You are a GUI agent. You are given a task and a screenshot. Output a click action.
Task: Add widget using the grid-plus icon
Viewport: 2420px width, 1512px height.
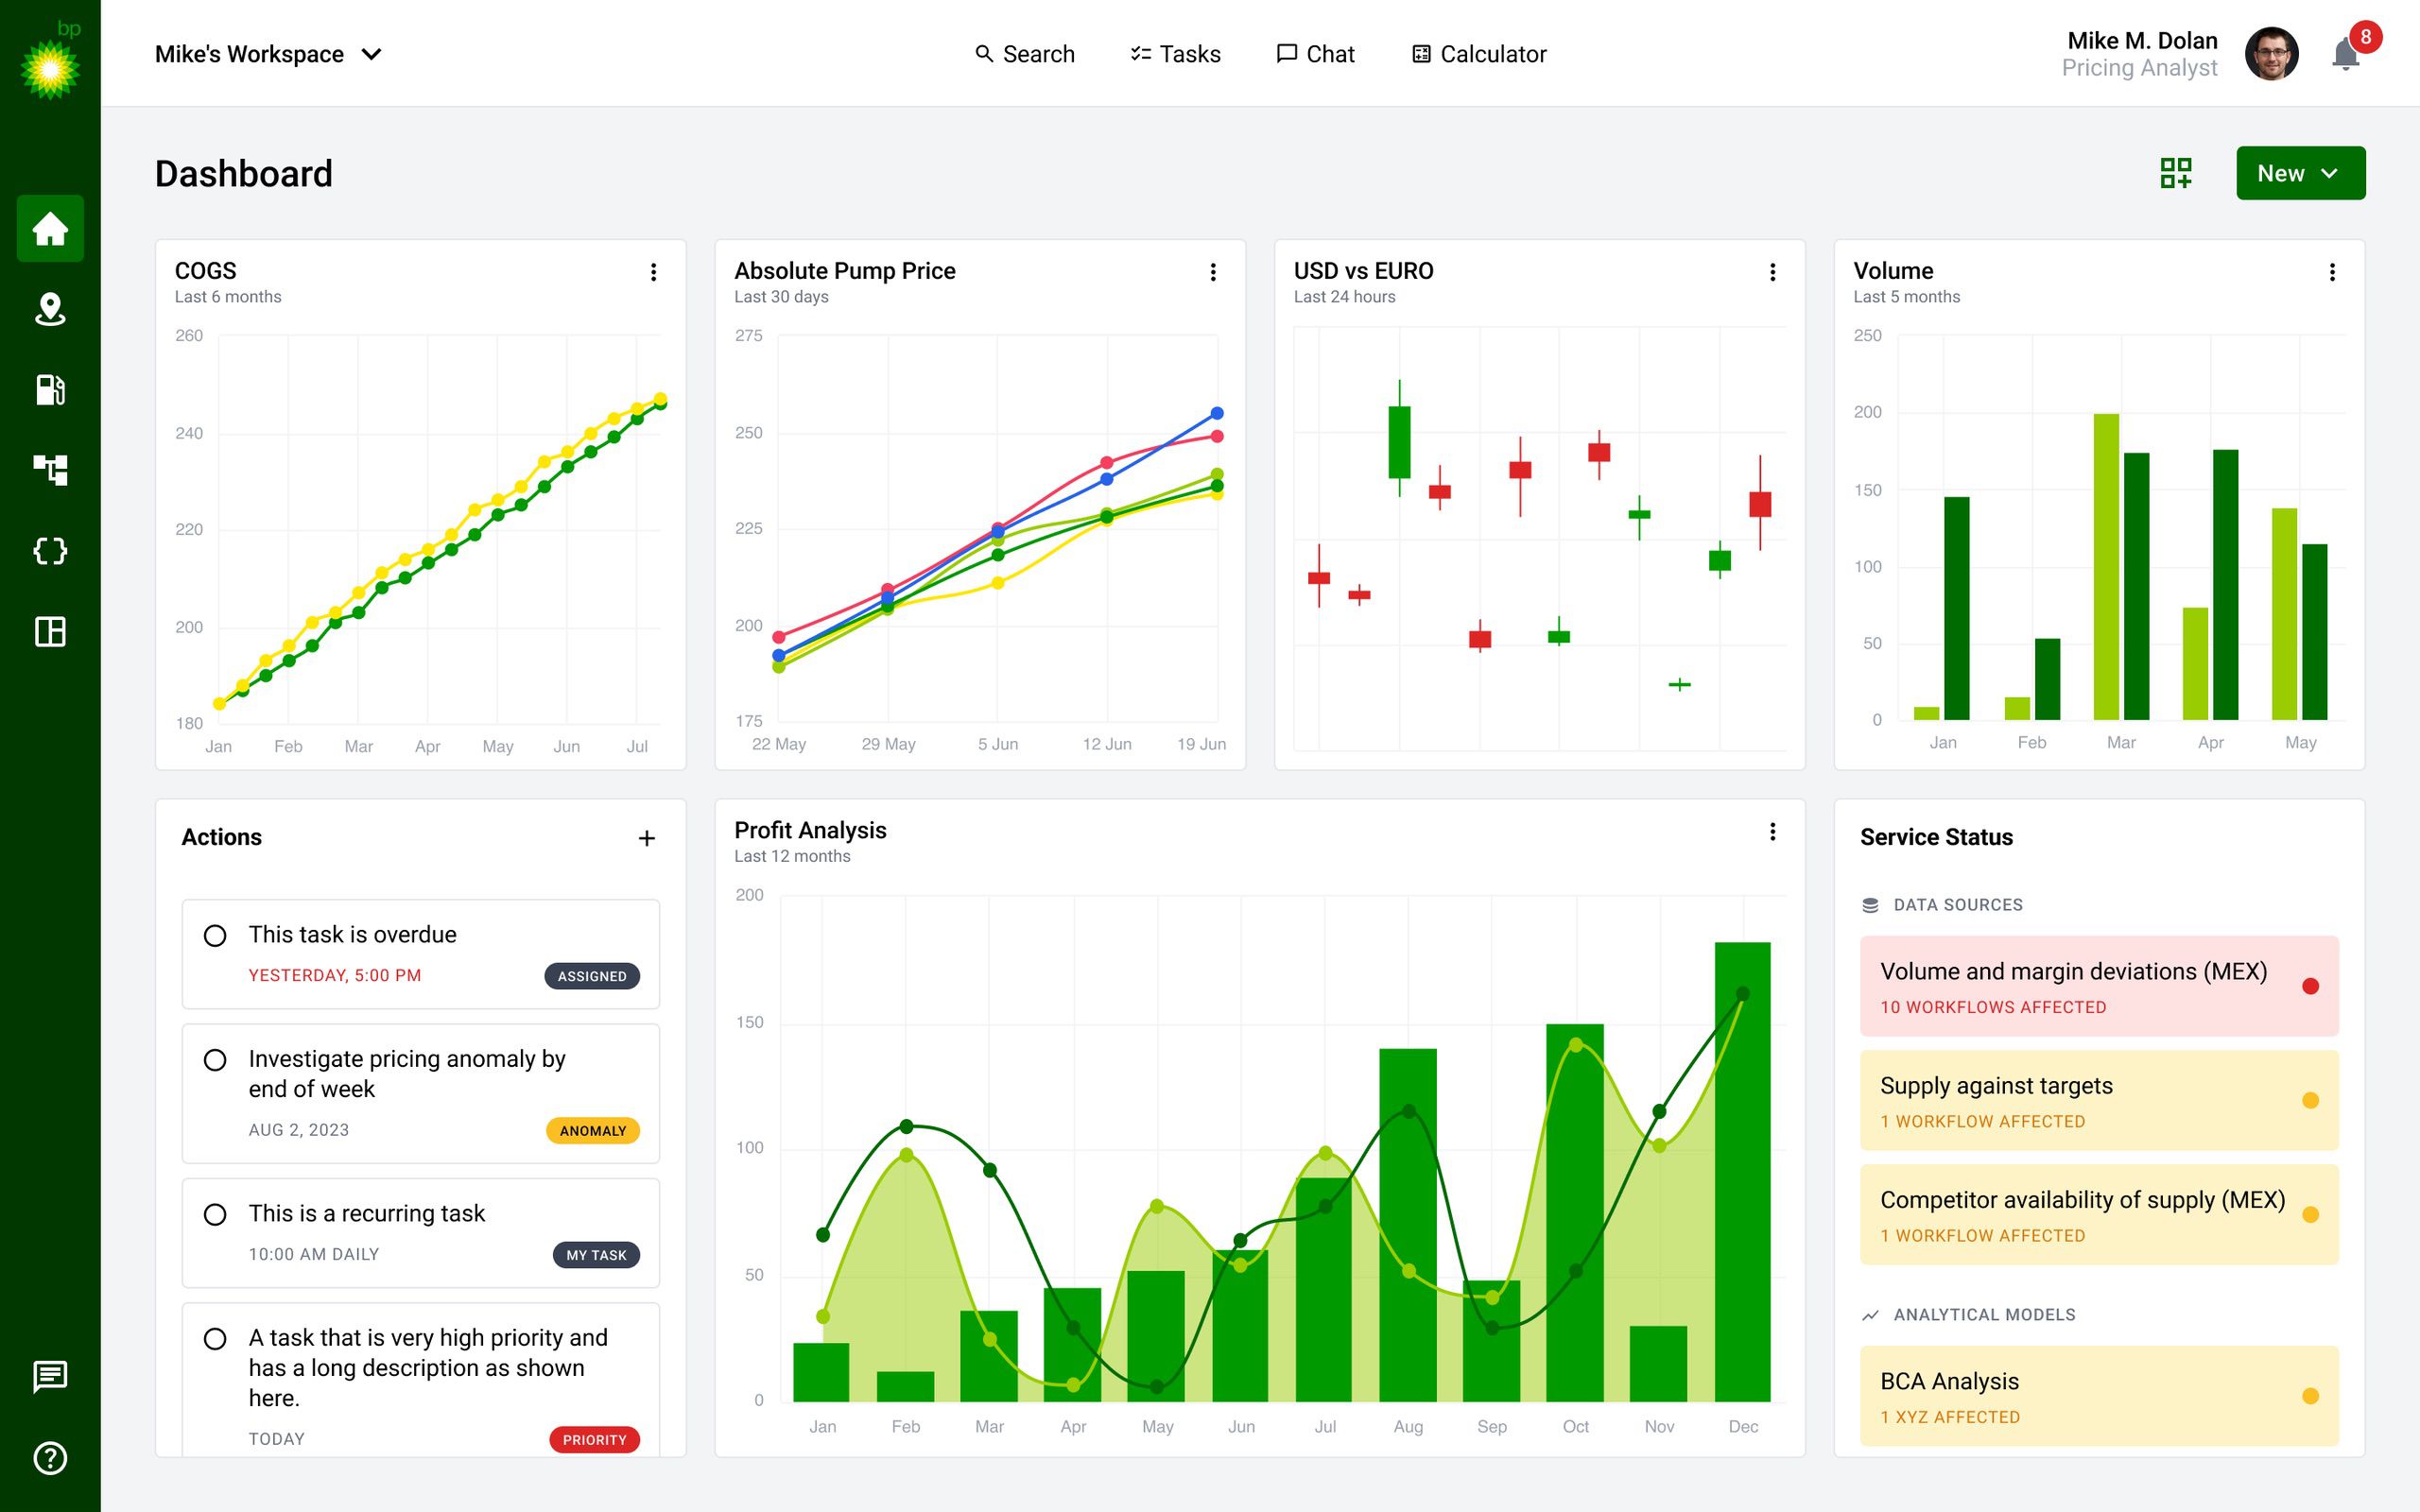click(2176, 173)
